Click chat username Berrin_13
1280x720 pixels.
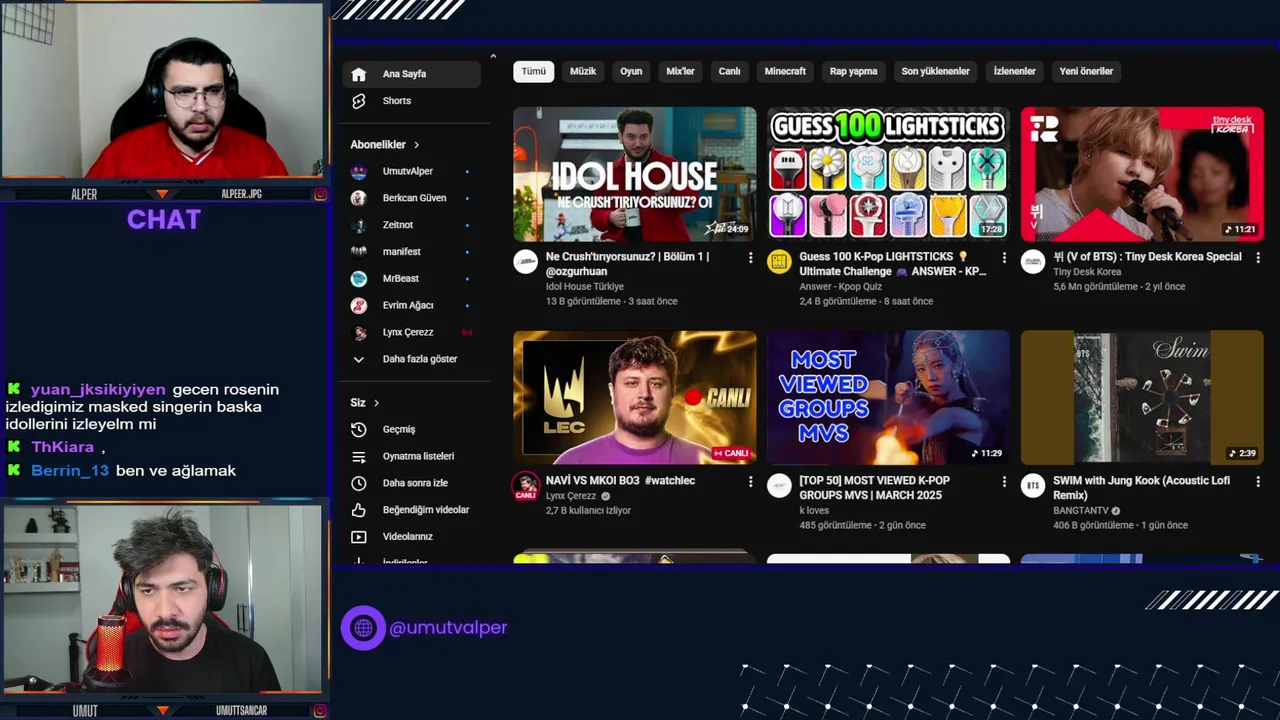click(70, 471)
